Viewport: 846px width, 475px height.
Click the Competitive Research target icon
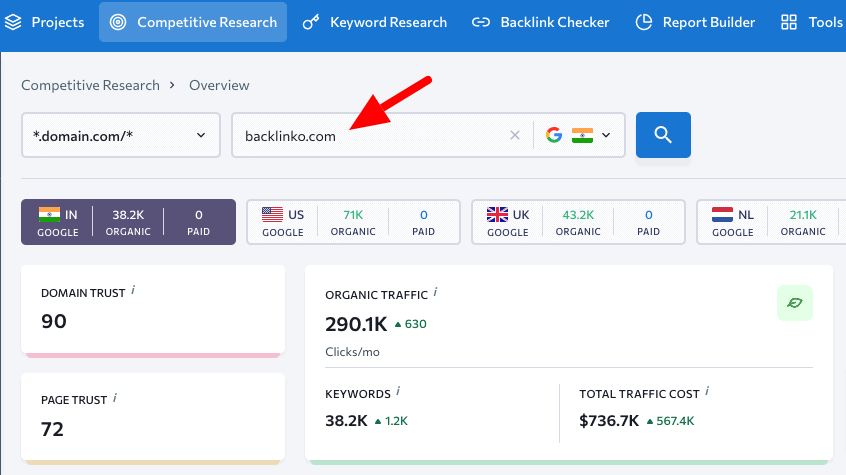[x=118, y=22]
